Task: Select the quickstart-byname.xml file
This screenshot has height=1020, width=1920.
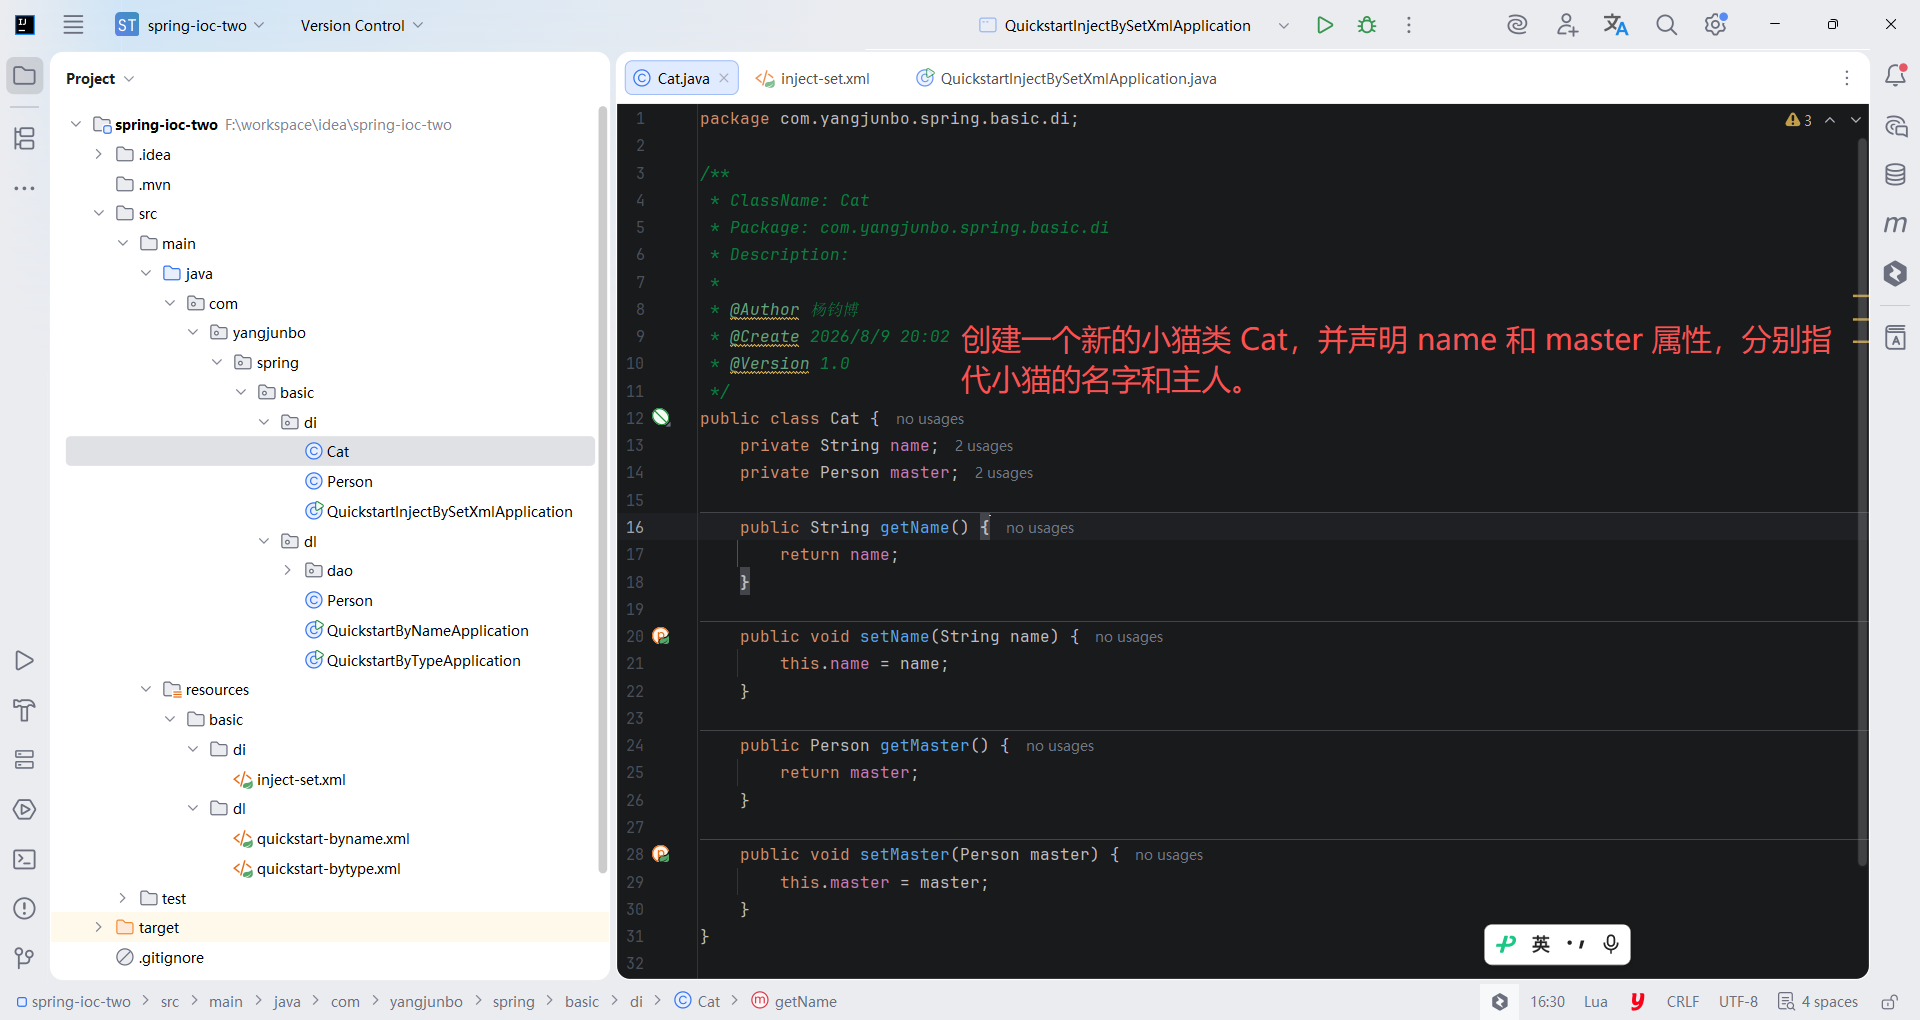Action: (x=333, y=838)
